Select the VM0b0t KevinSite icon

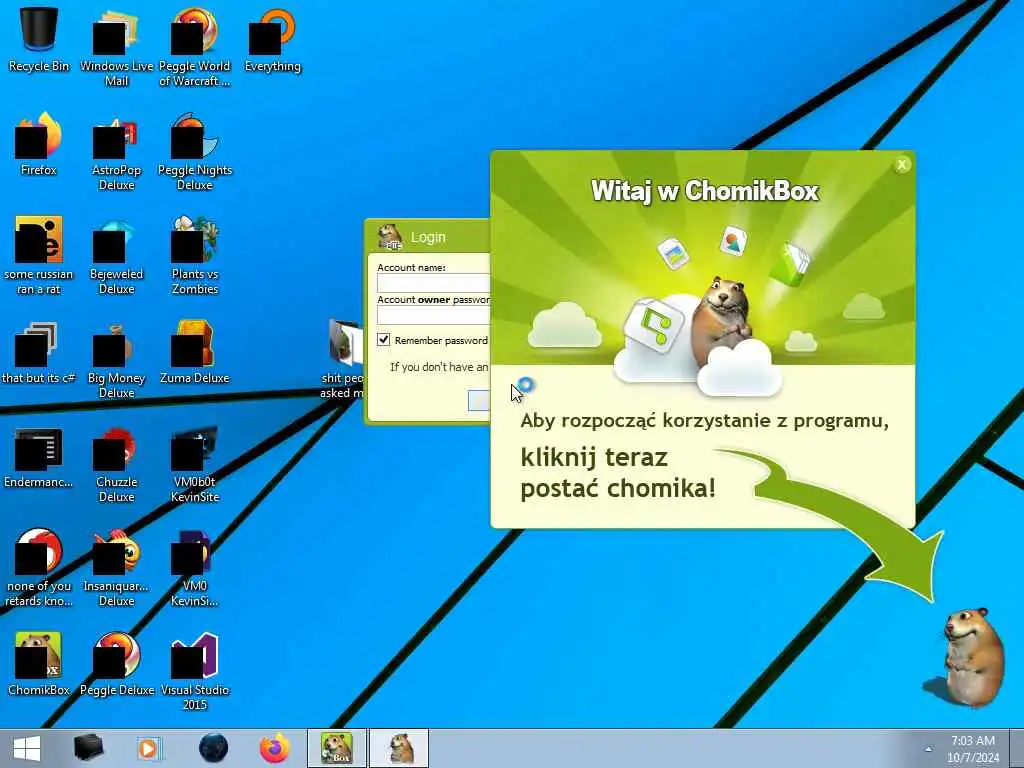(195, 464)
